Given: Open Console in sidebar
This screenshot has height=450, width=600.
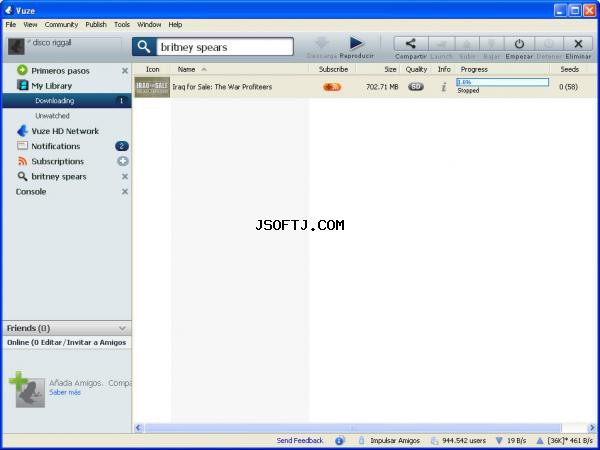Looking at the screenshot, I should coord(31,192).
